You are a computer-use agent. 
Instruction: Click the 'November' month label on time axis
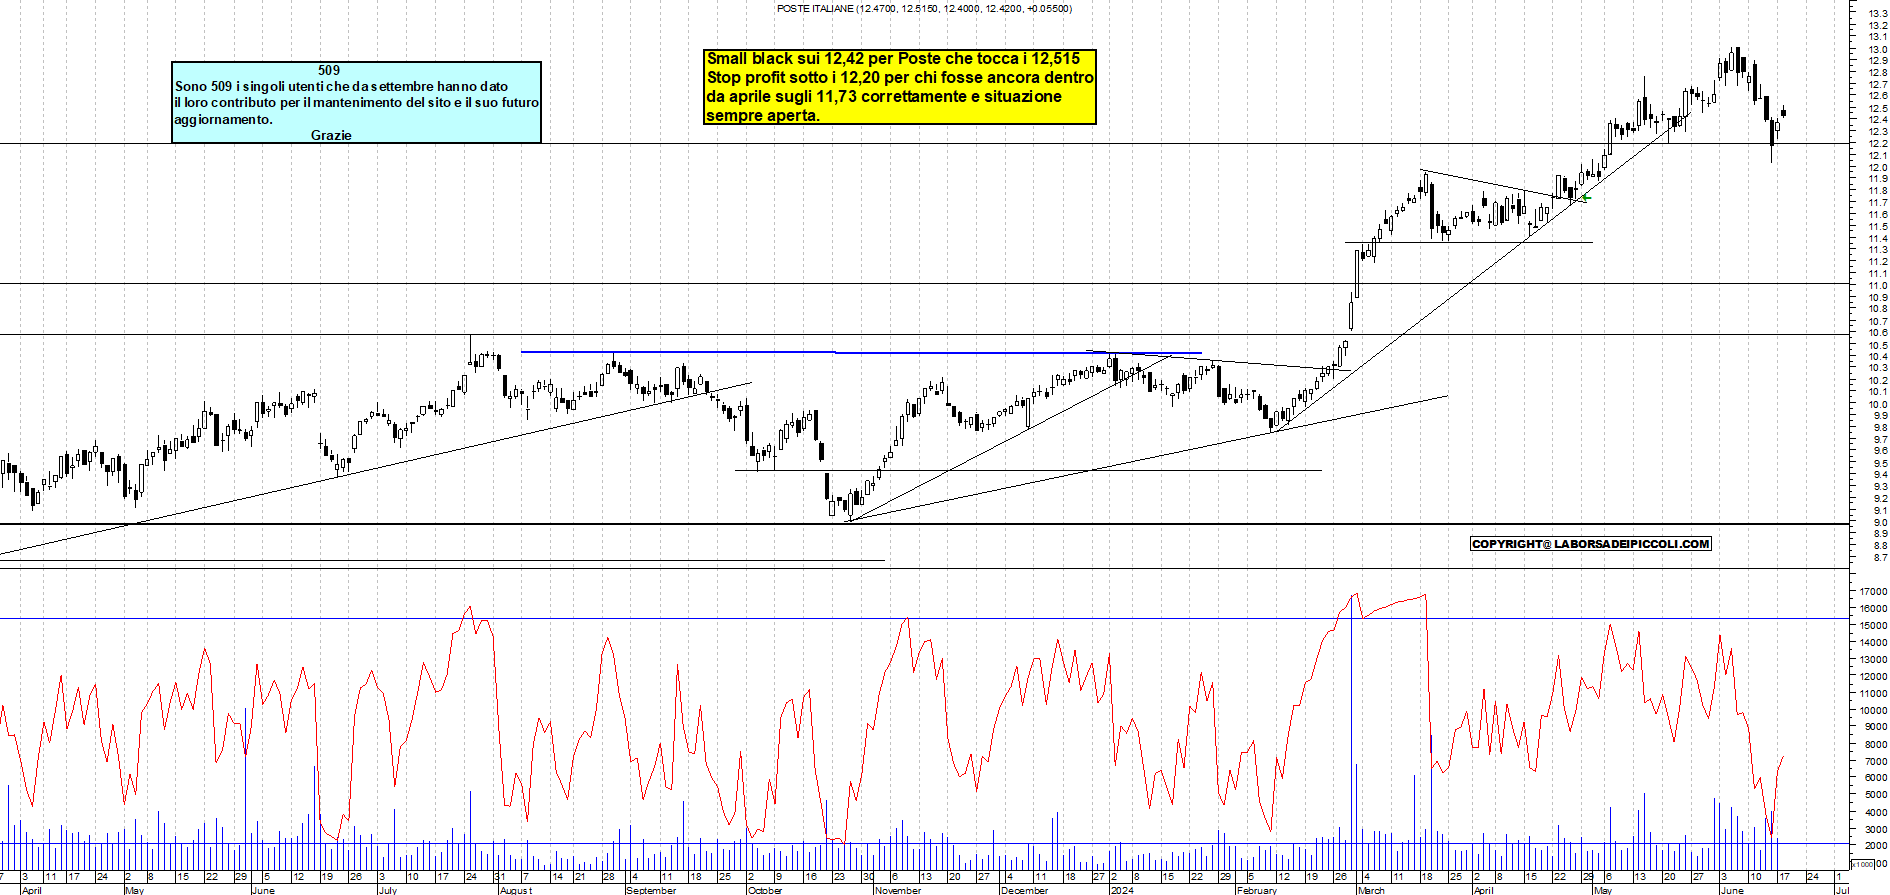[898, 890]
